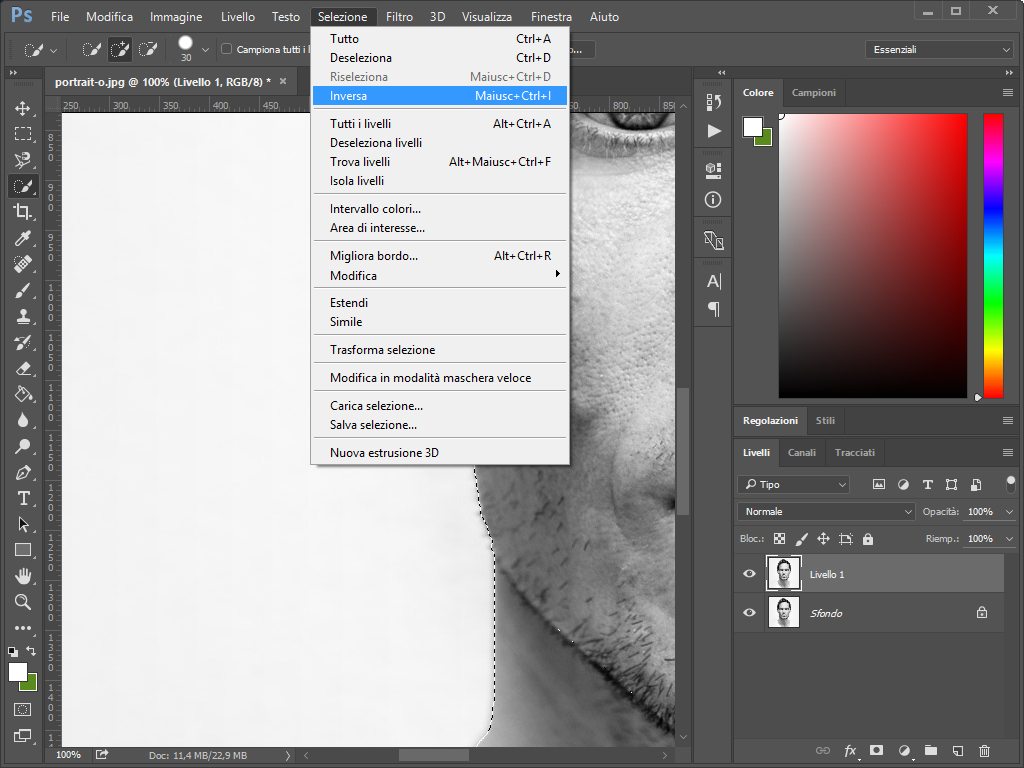The image size is (1024, 768).
Task: Hide the Livello 1 layer
Action: pos(750,574)
